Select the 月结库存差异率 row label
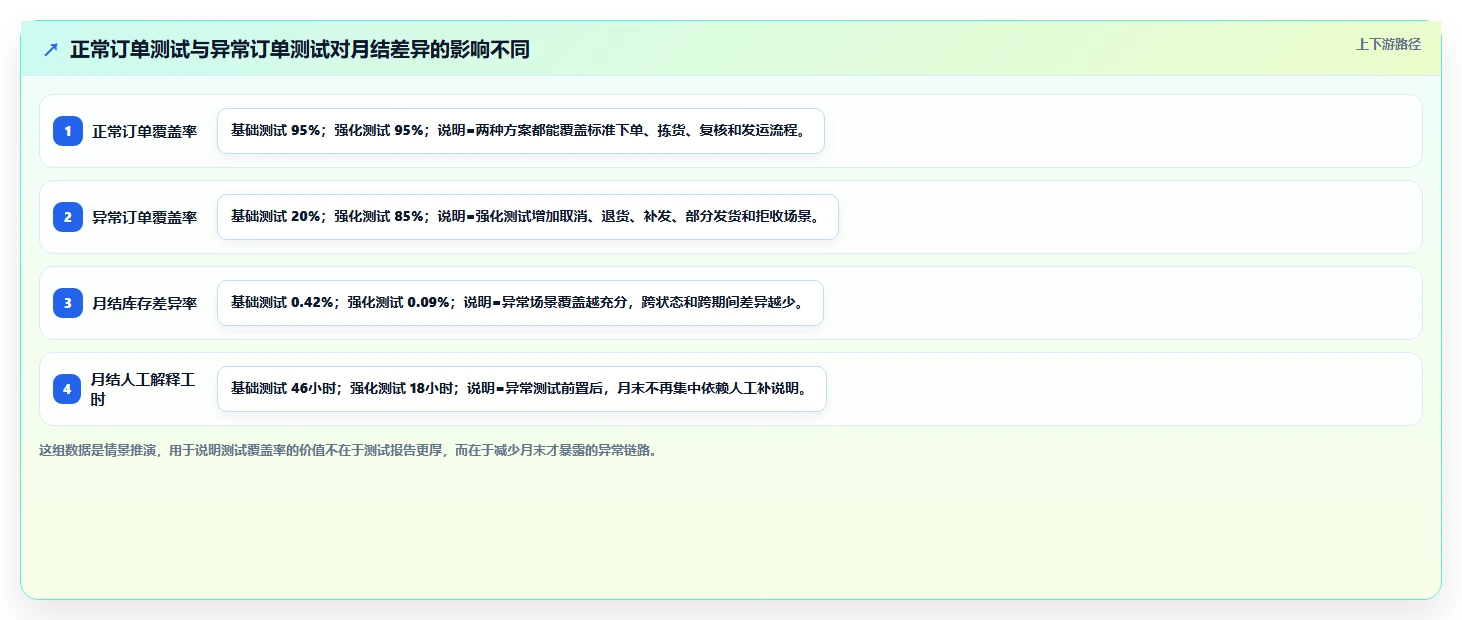1462x620 pixels. click(145, 303)
